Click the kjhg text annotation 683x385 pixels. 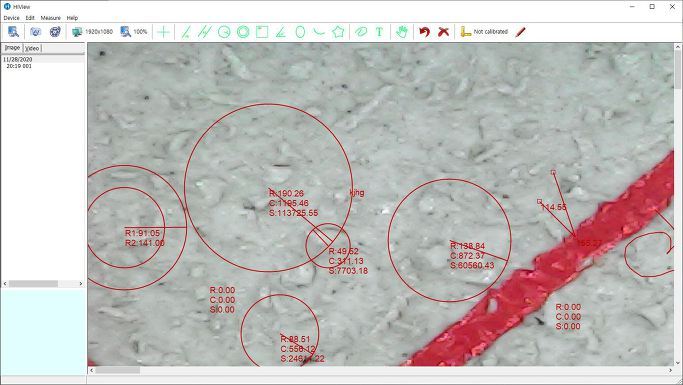point(357,192)
